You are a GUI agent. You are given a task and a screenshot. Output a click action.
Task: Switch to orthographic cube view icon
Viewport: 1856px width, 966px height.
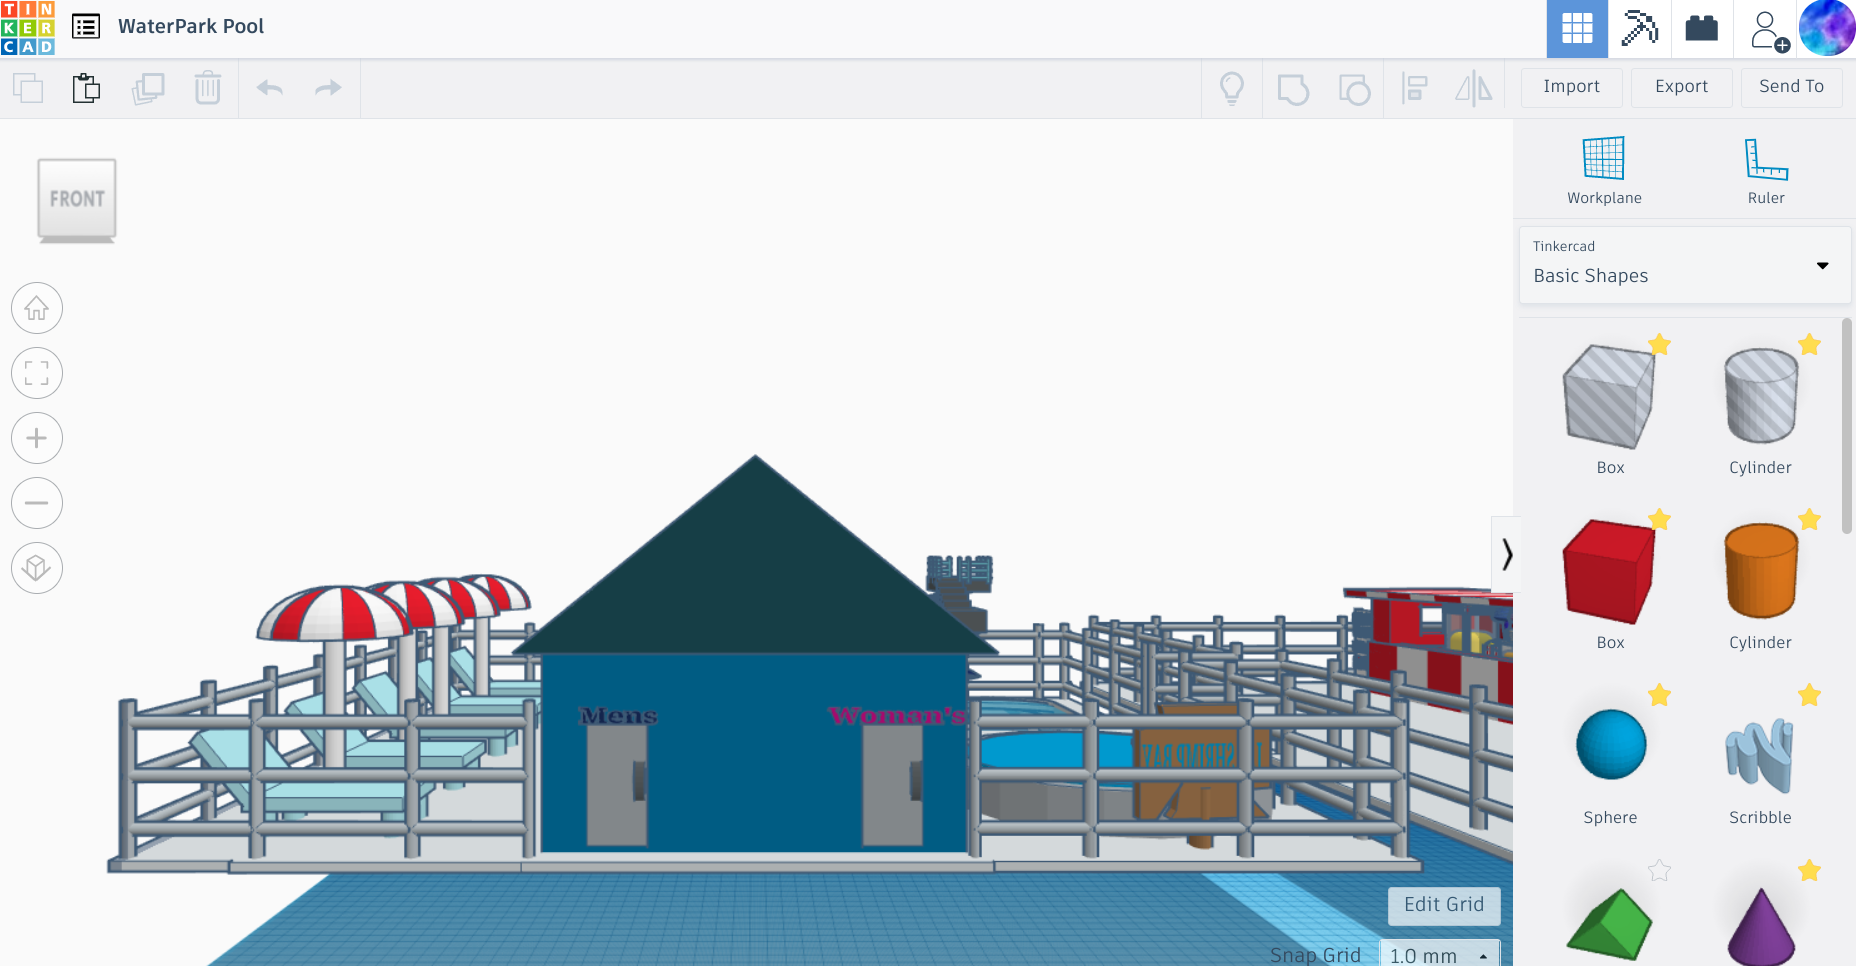(37, 568)
